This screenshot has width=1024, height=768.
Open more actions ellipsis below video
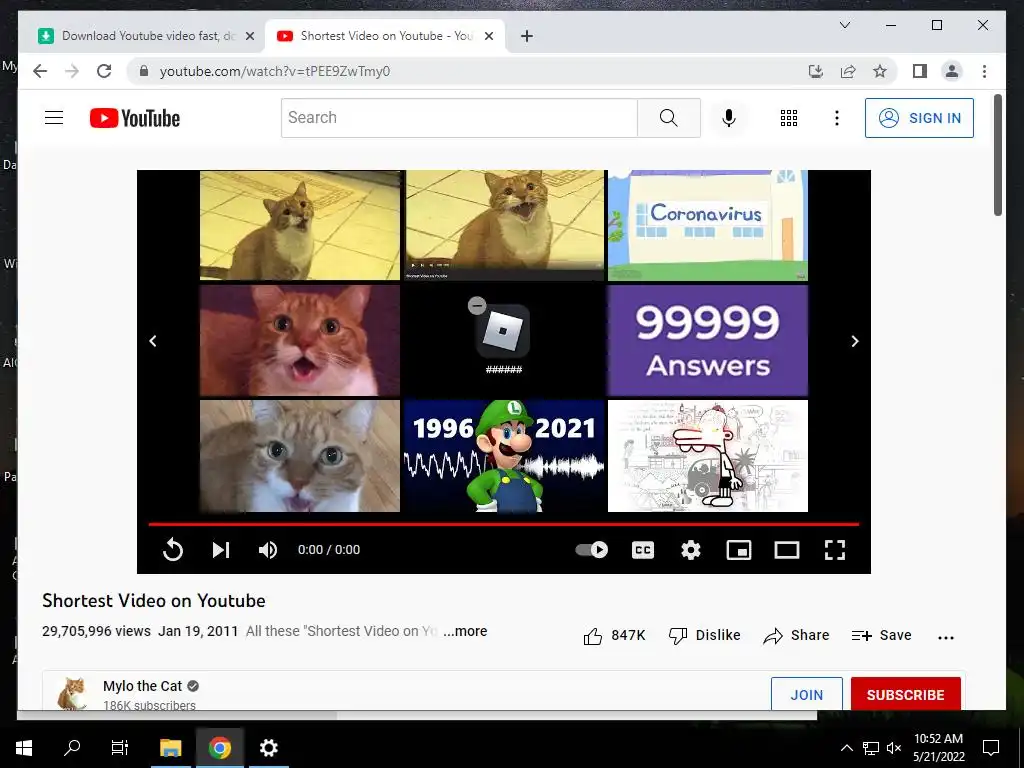pyautogui.click(x=946, y=637)
